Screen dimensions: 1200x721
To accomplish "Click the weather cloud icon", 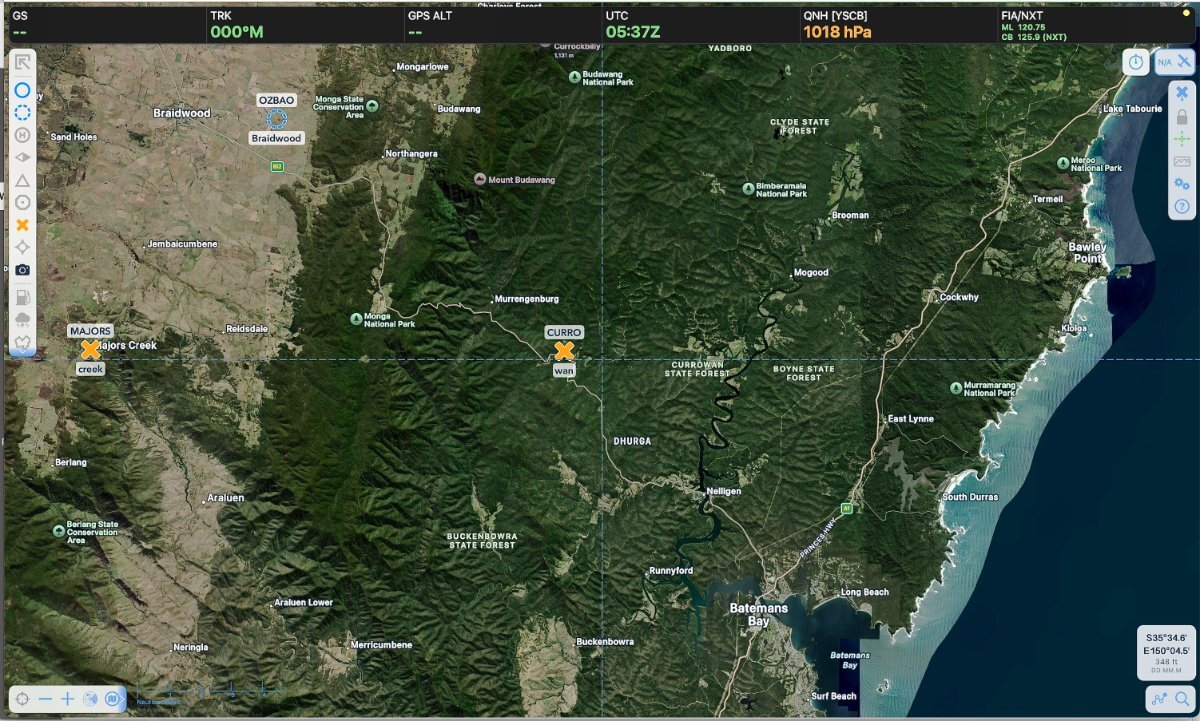I will coord(22,319).
